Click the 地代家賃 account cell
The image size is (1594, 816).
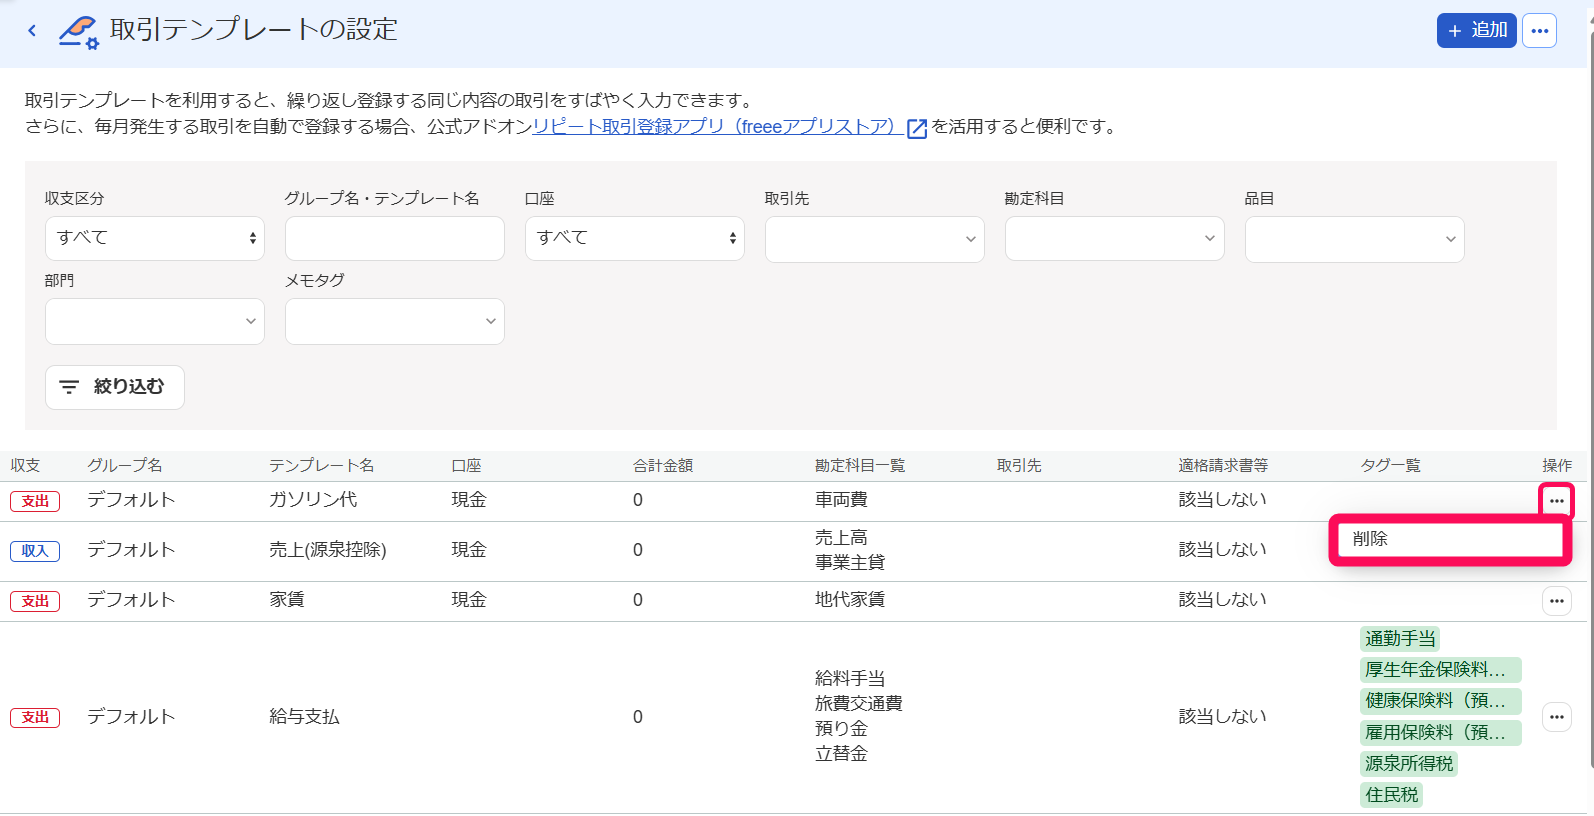850,600
